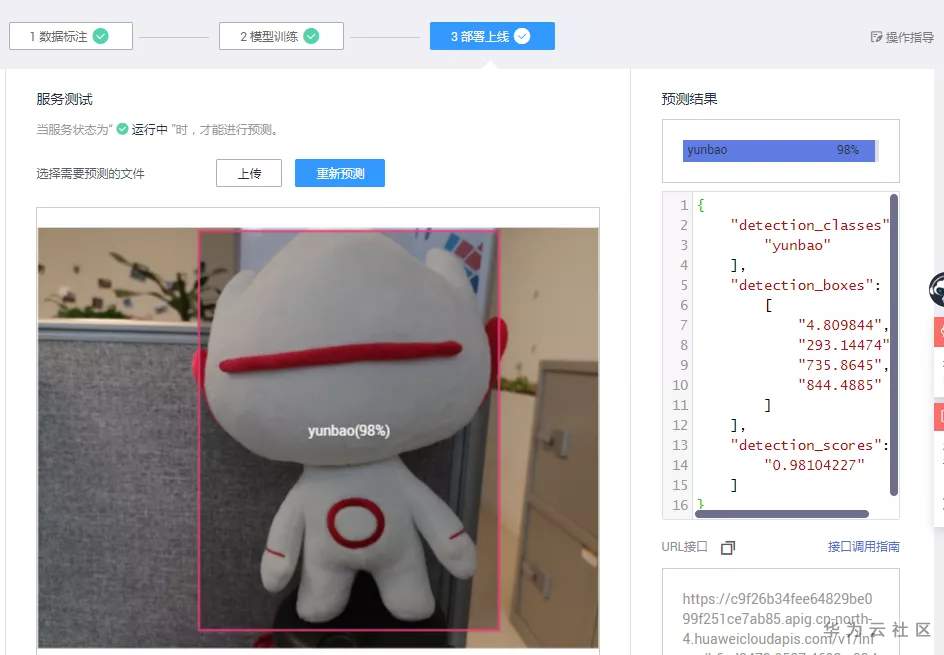The image size is (944, 655).
Task: Open step 1 数据标注 tab
Action: (71, 36)
